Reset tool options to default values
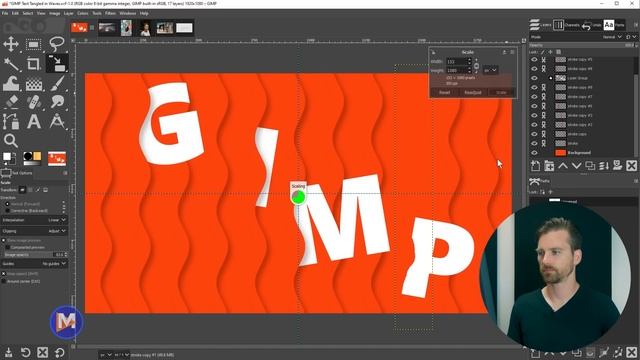 click(x=60, y=353)
